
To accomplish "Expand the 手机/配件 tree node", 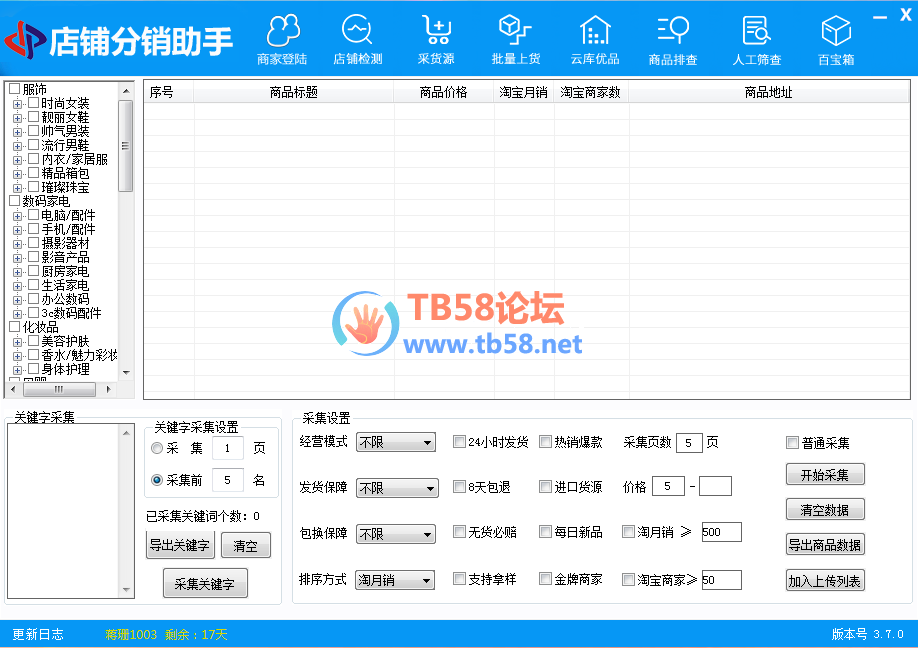I will 17,230.
